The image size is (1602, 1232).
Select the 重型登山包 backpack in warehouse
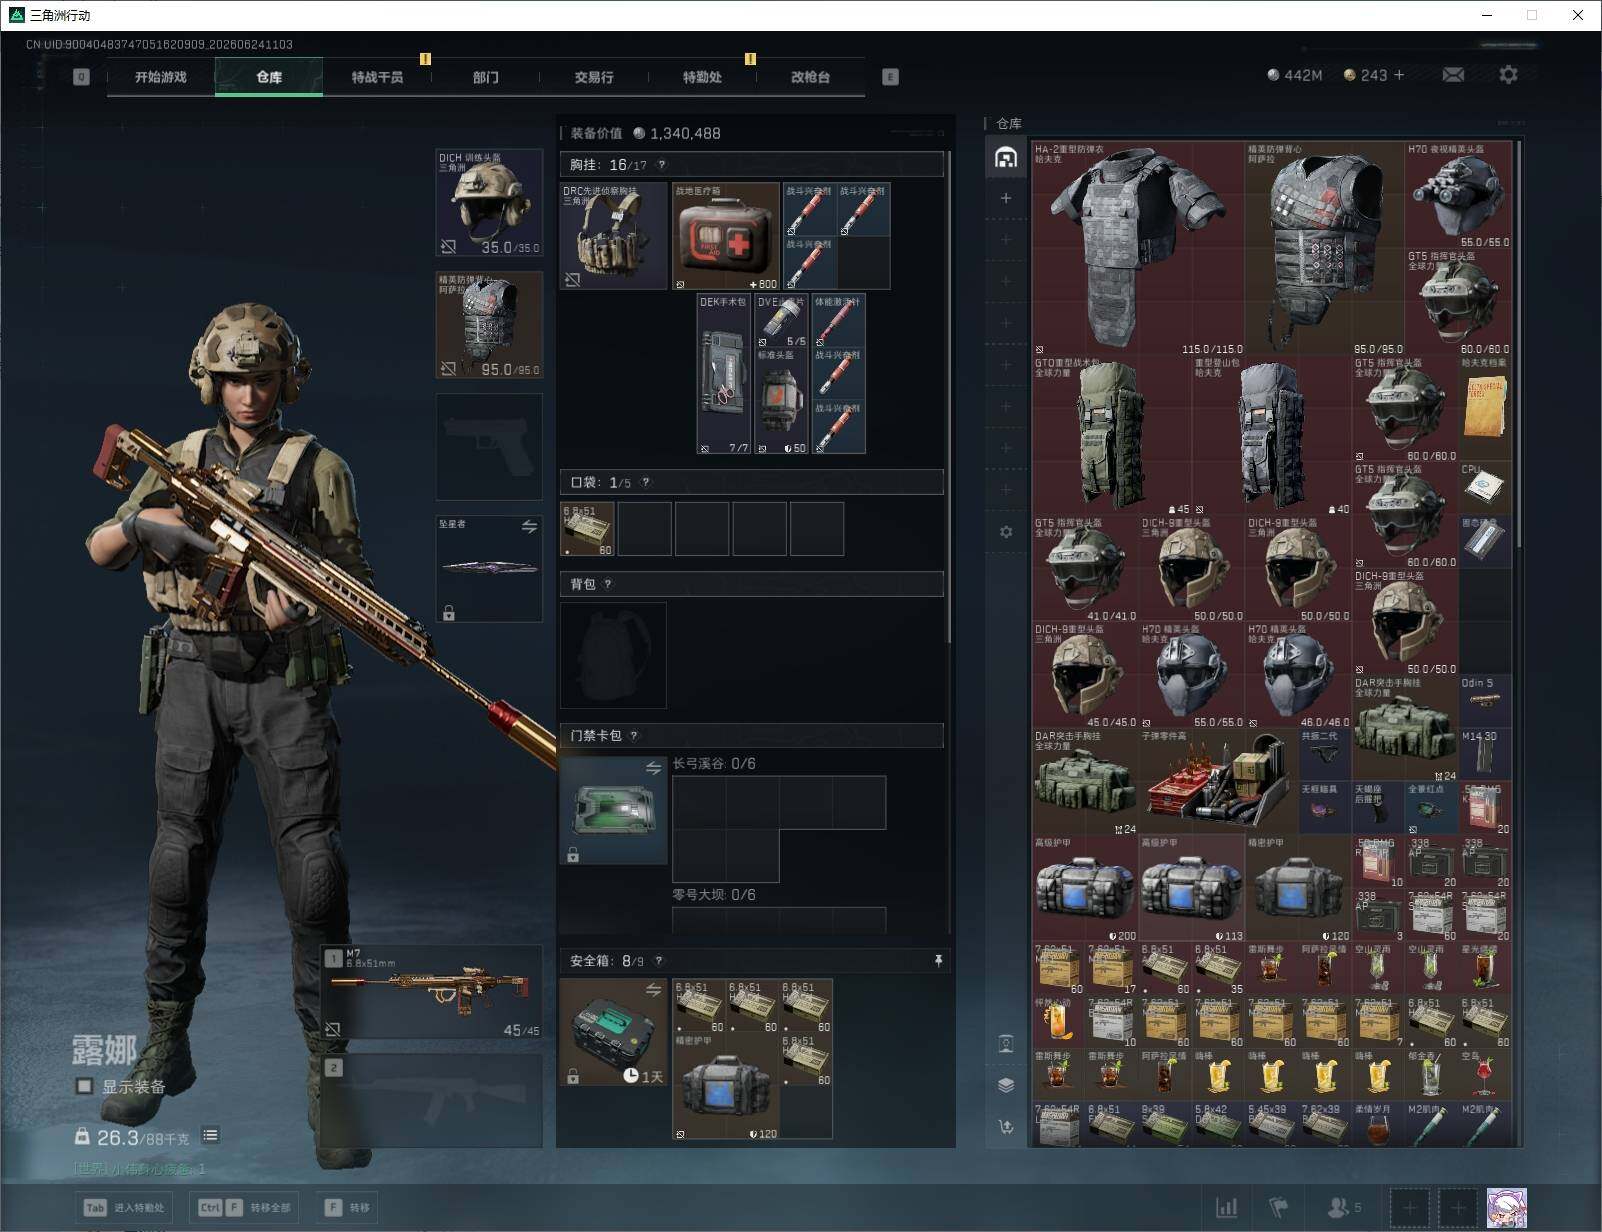[1272, 436]
